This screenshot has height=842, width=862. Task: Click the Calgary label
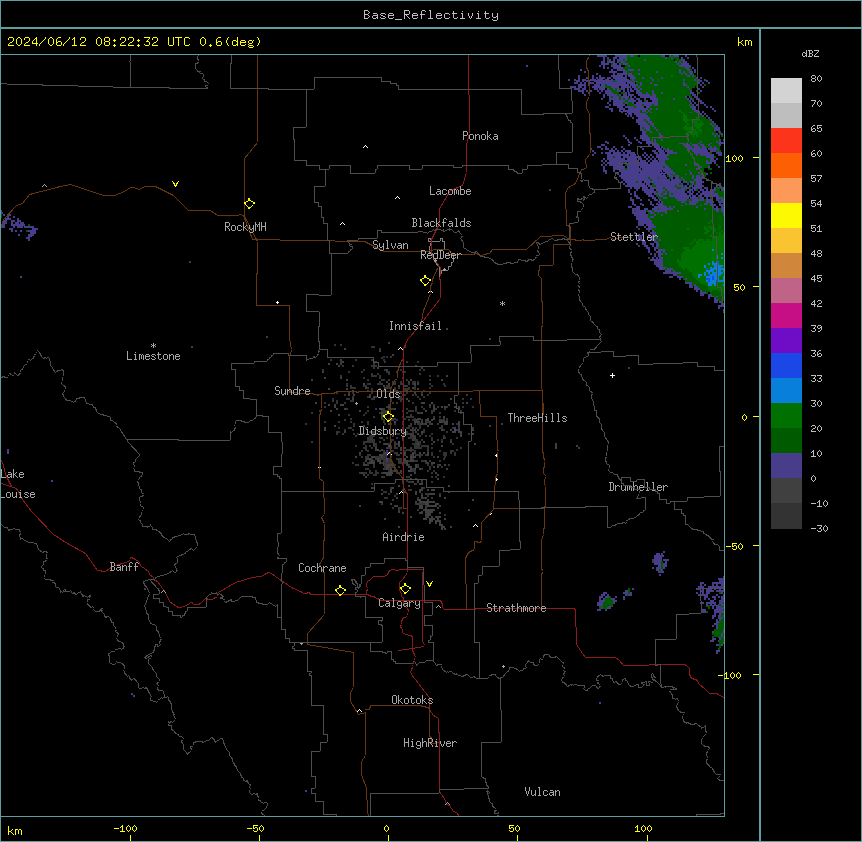pos(399,603)
